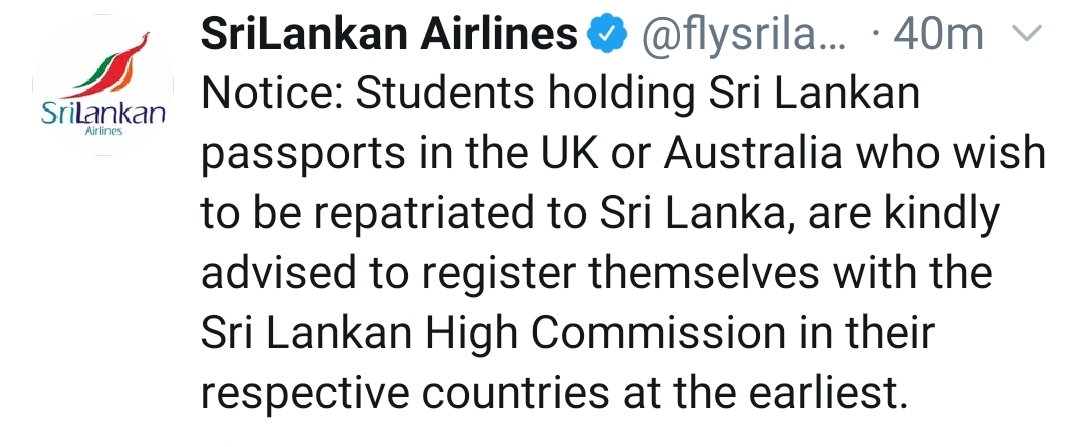Screen dimensions: 1080x447
Task: Click on the word Australia in tweet
Action: click(x=753, y=154)
